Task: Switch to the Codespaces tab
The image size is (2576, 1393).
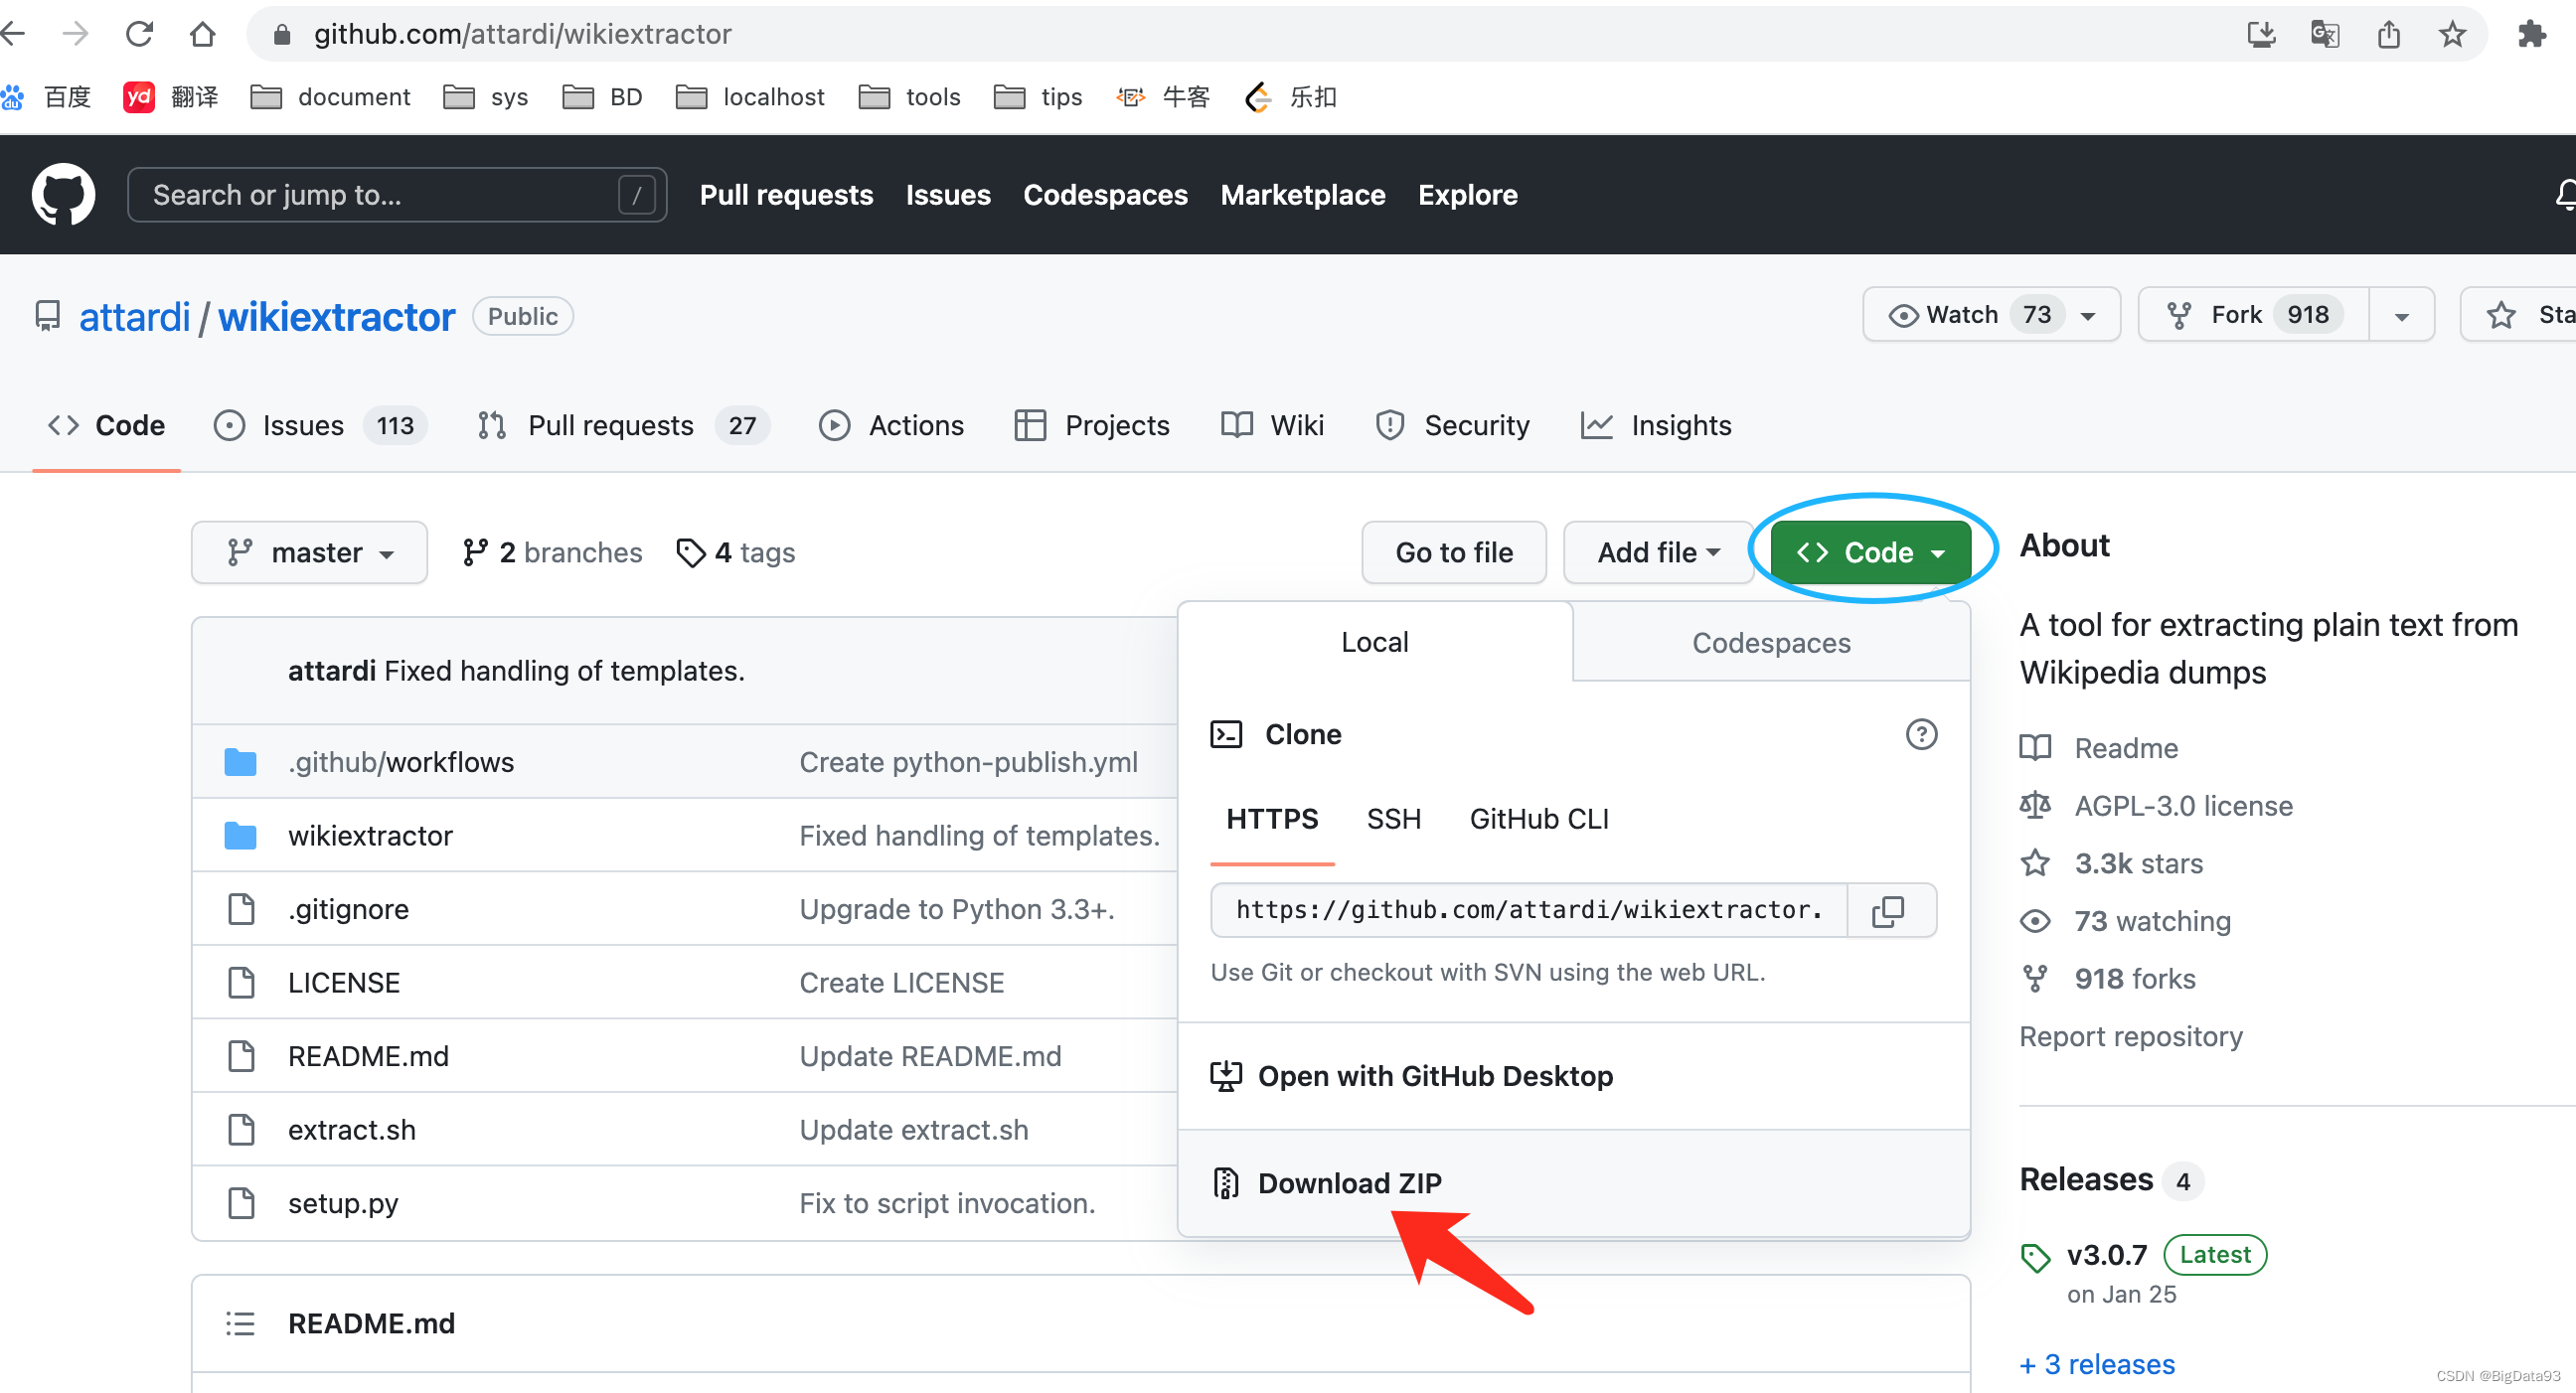Action: 1770,643
